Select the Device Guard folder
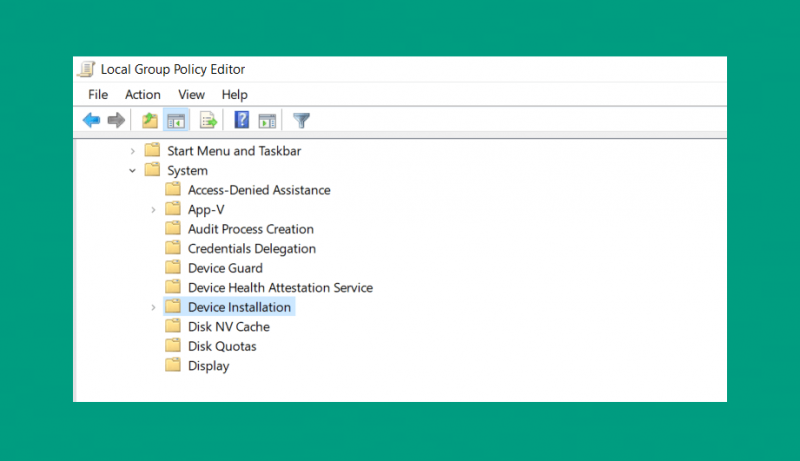Image resolution: width=800 pixels, height=461 pixels. click(x=225, y=268)
